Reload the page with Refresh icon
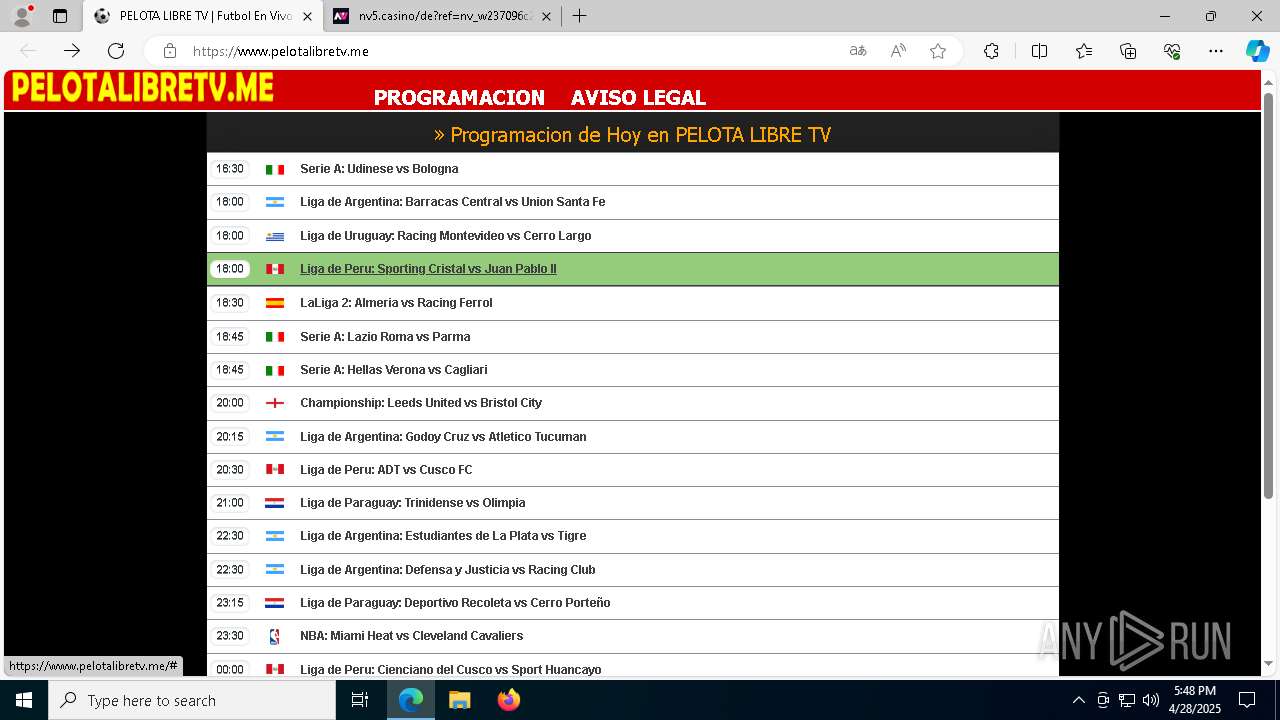The height and width of the screenshot is (720, 1280). point(116,51)
